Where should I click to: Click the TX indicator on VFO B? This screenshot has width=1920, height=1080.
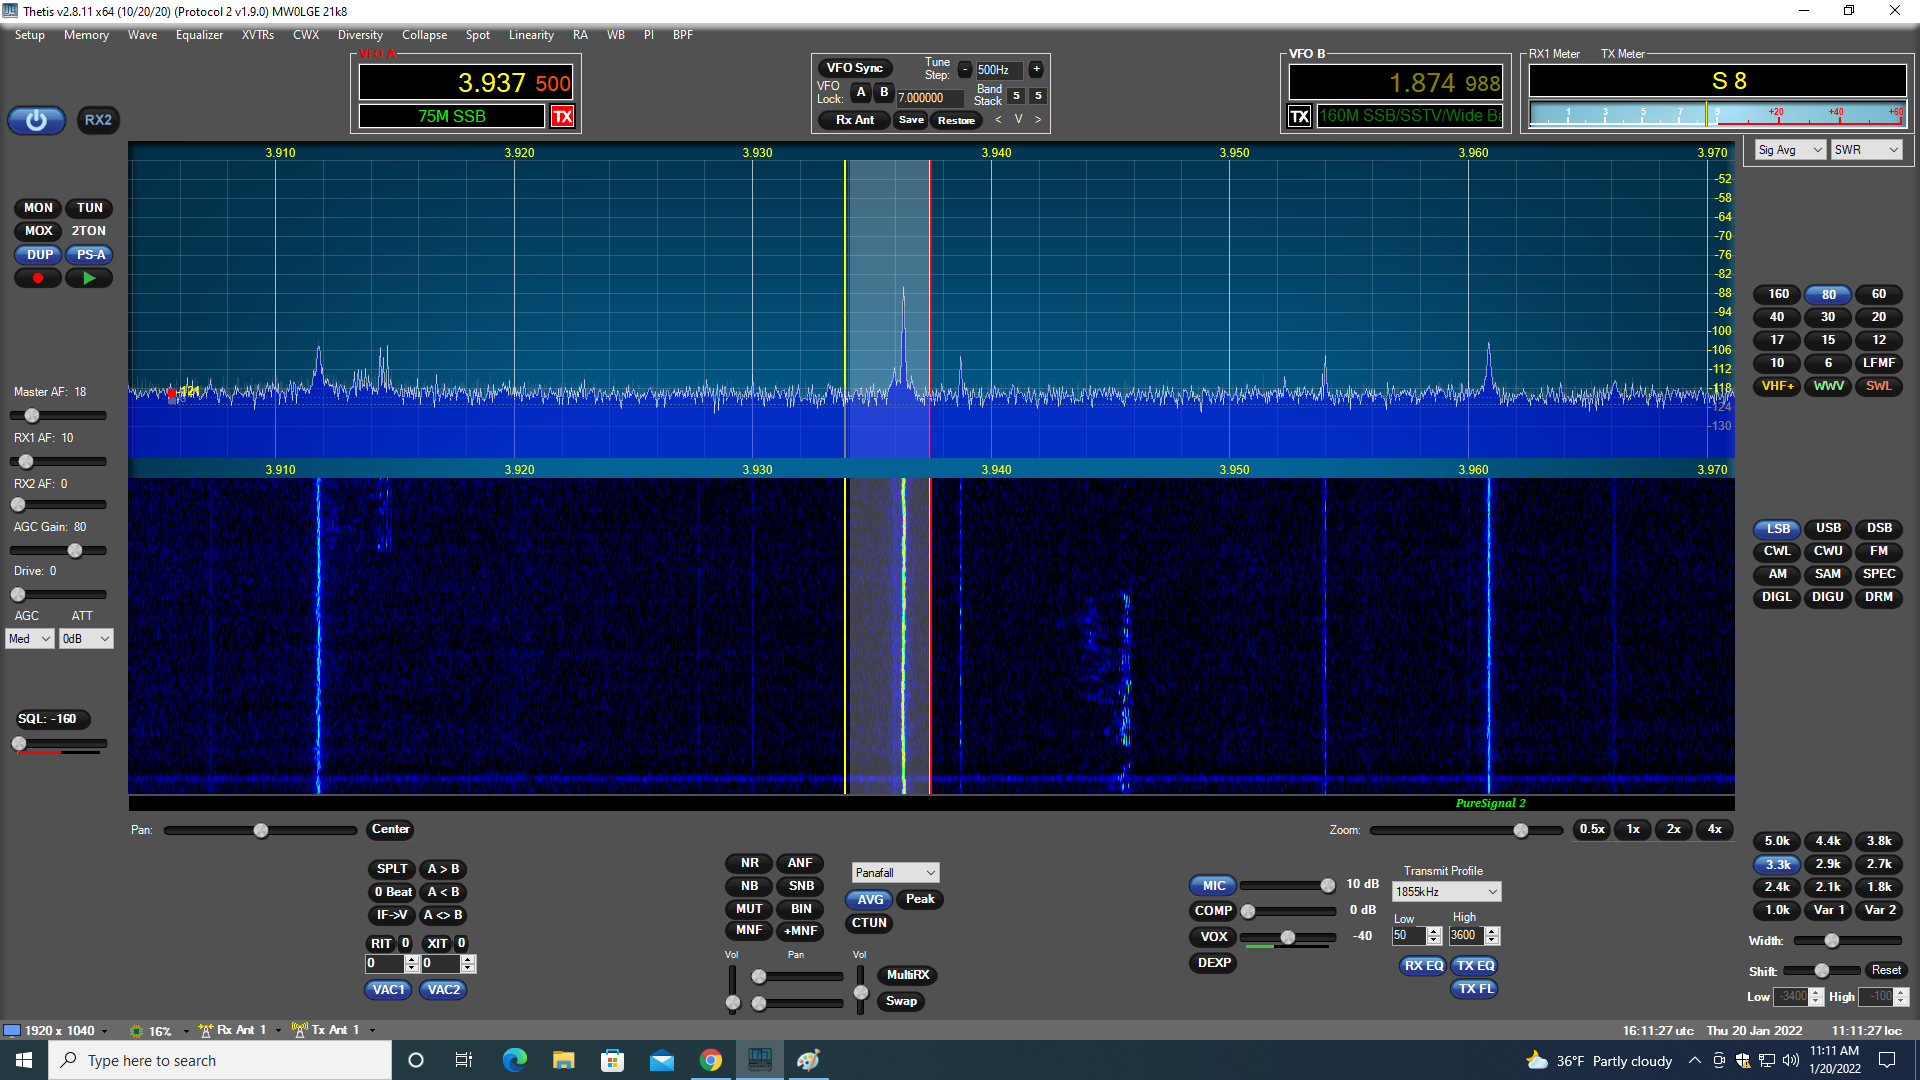point(1299,116)
